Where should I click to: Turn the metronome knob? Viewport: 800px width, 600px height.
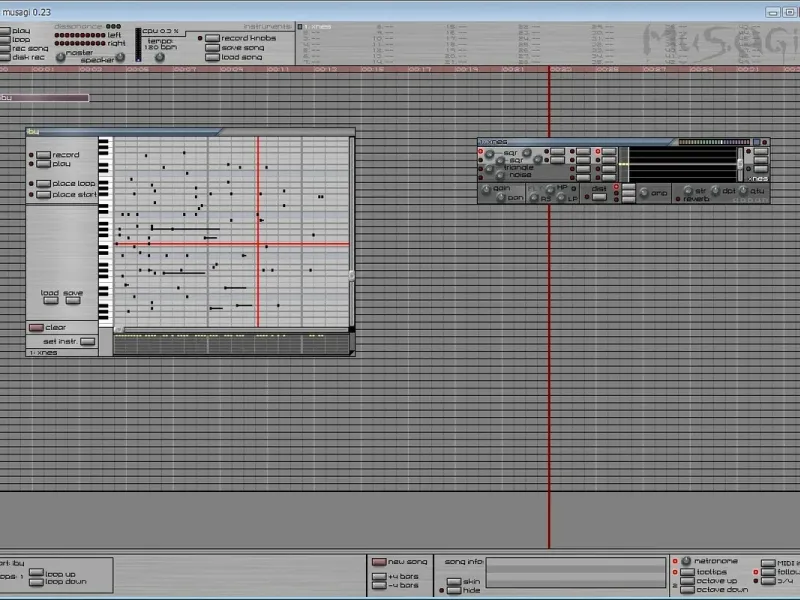[687, 561]
